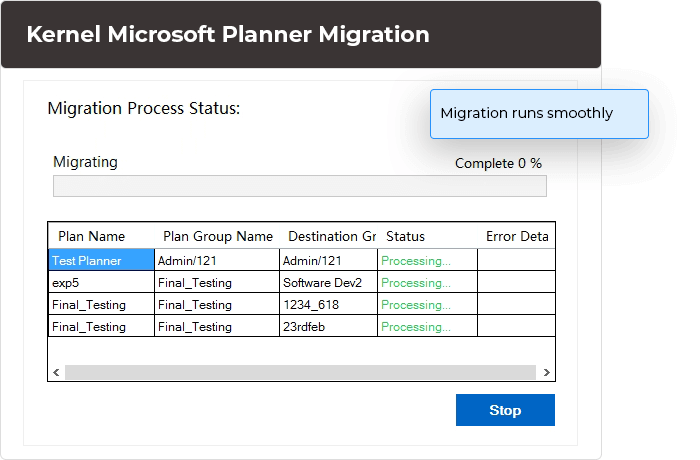Click the 23rdfeb destination cell
Viewport: 700px width, 460px height.
coord(329,326)
